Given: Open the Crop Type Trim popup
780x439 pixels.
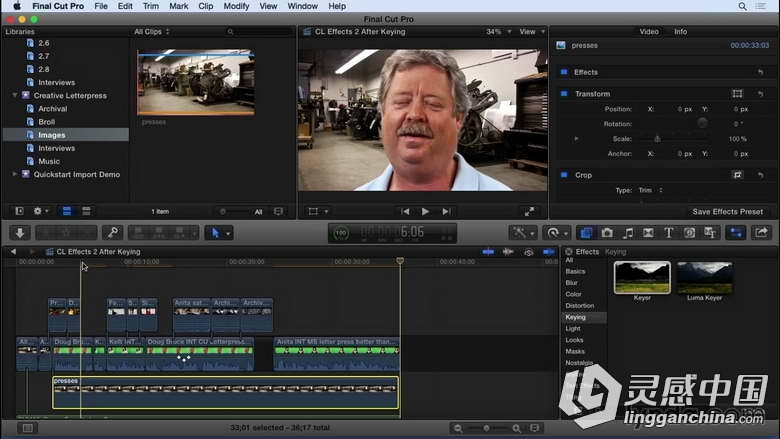Looking at the screenshot, I should [651, 190].
